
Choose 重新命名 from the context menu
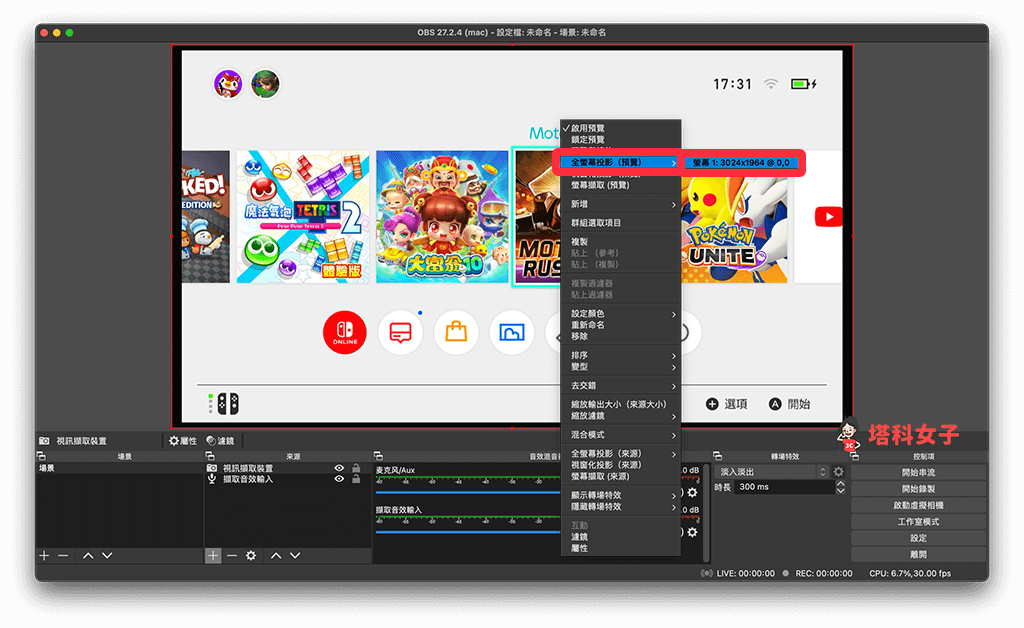coord(588,325)
